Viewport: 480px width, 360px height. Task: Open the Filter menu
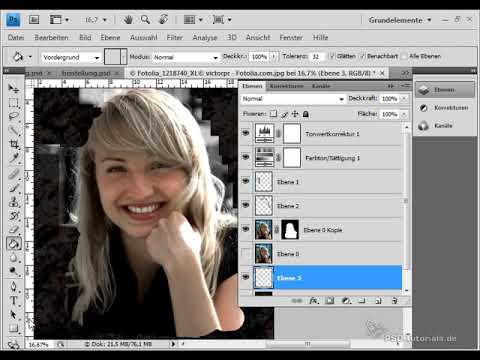[175, 37]
